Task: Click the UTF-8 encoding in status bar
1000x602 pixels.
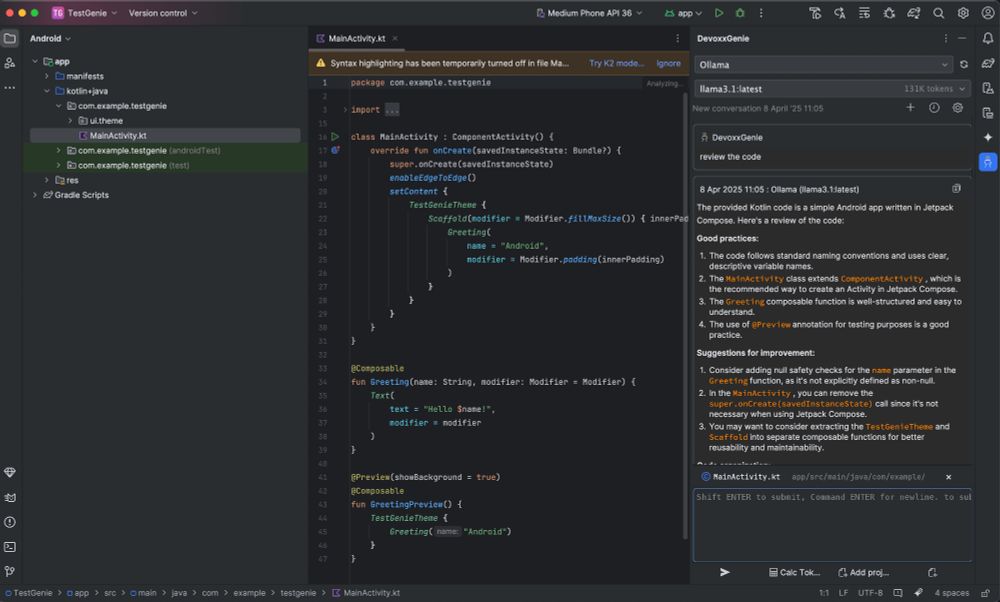Action: (x=870, y=593)
